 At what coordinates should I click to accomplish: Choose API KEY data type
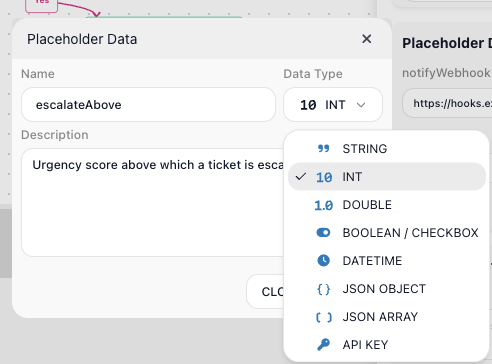click(x=387, y=345)
